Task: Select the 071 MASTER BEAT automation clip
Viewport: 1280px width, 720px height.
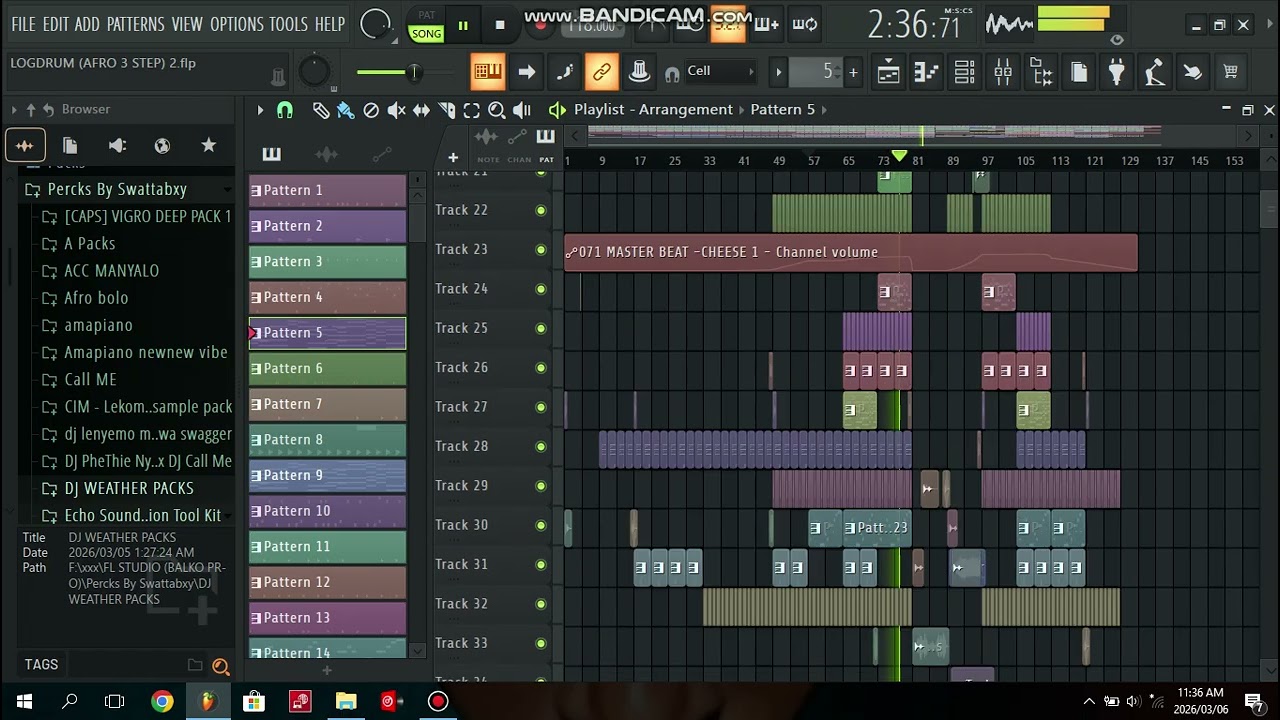Action: click(851, 252)
